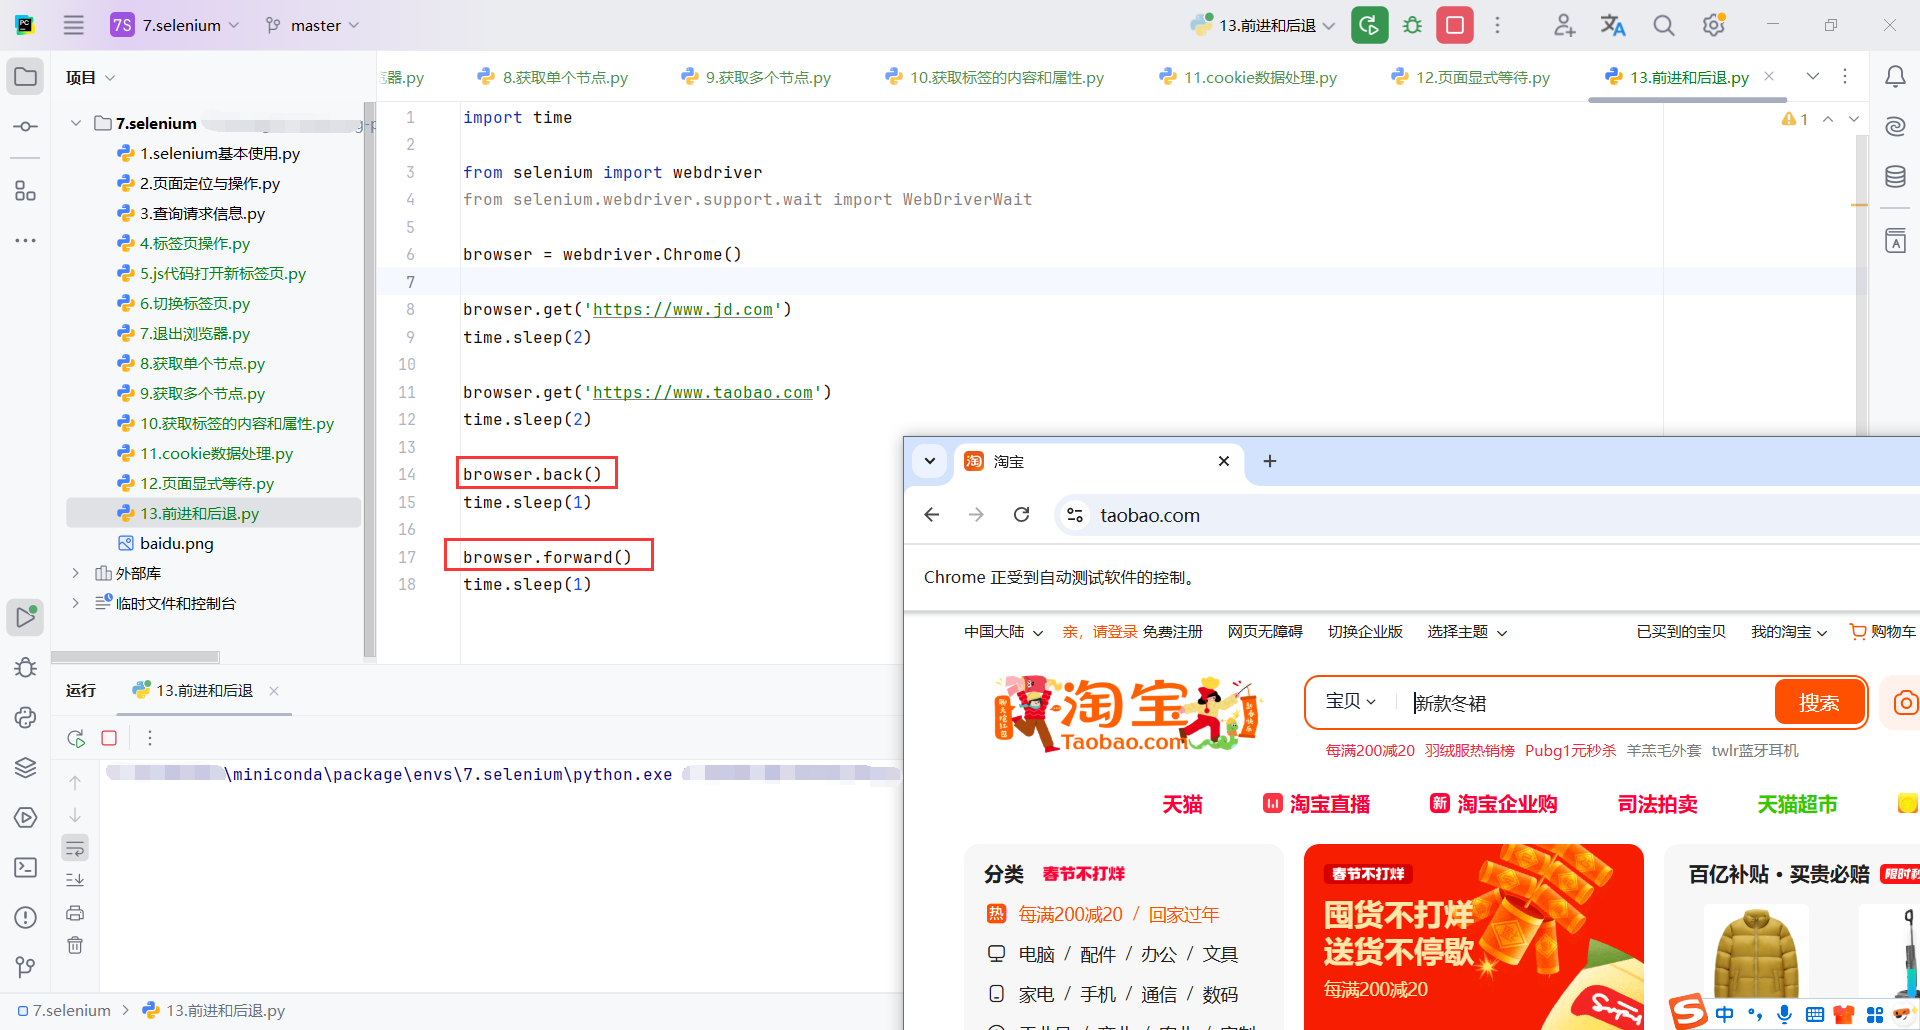
Task: Click the Rerun button in top toolbar
Action: pos(1369,25)
